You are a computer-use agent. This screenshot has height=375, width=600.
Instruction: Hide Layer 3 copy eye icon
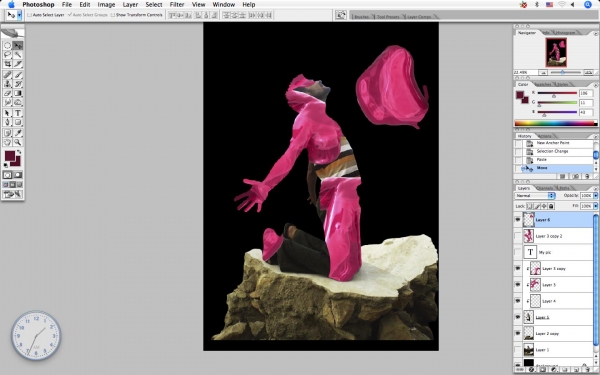(x=518, y=269)
